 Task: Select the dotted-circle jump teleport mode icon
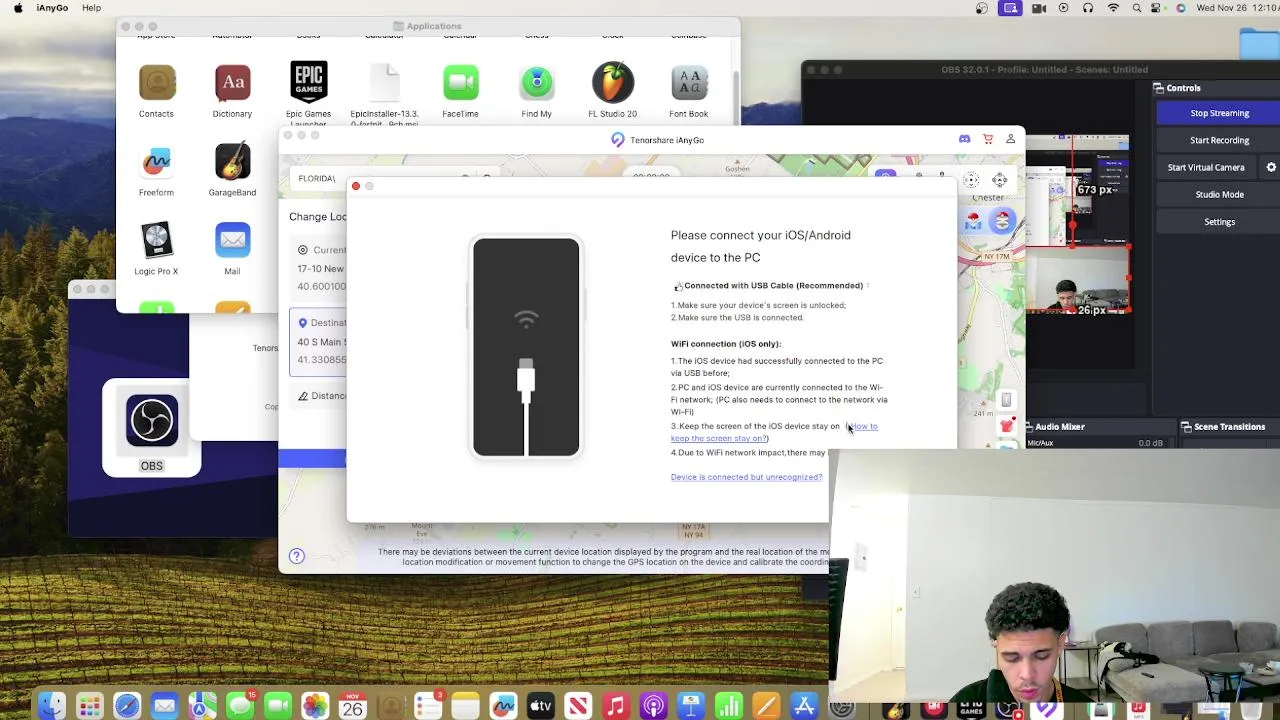pos(971,180)
